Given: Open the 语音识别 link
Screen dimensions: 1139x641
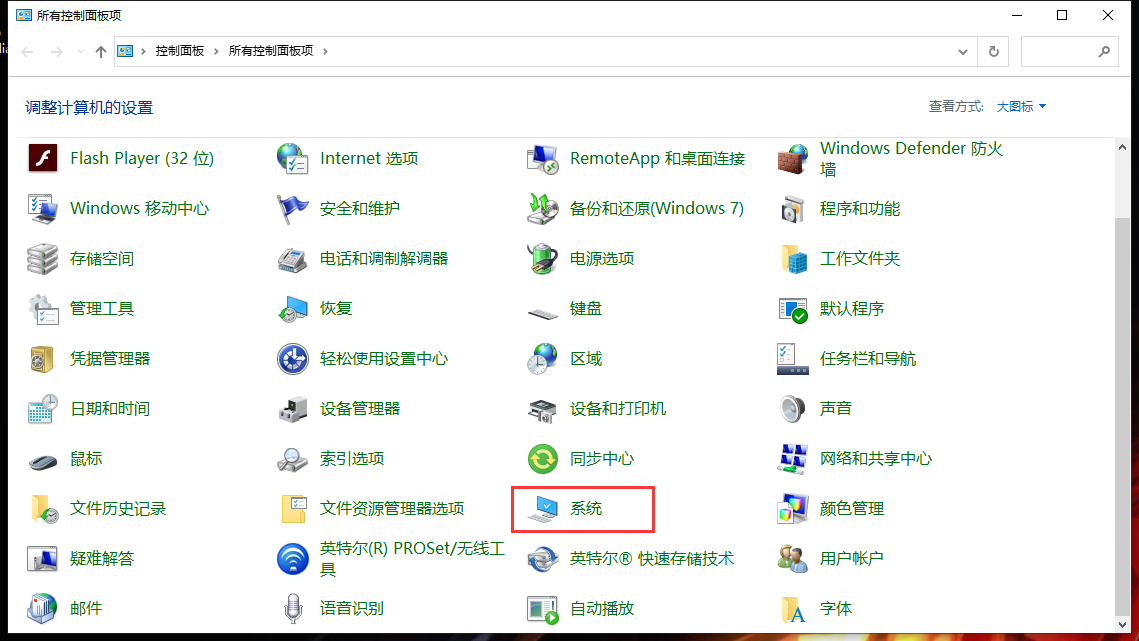Looking at the screenshot, I should [x=352, y=608].
